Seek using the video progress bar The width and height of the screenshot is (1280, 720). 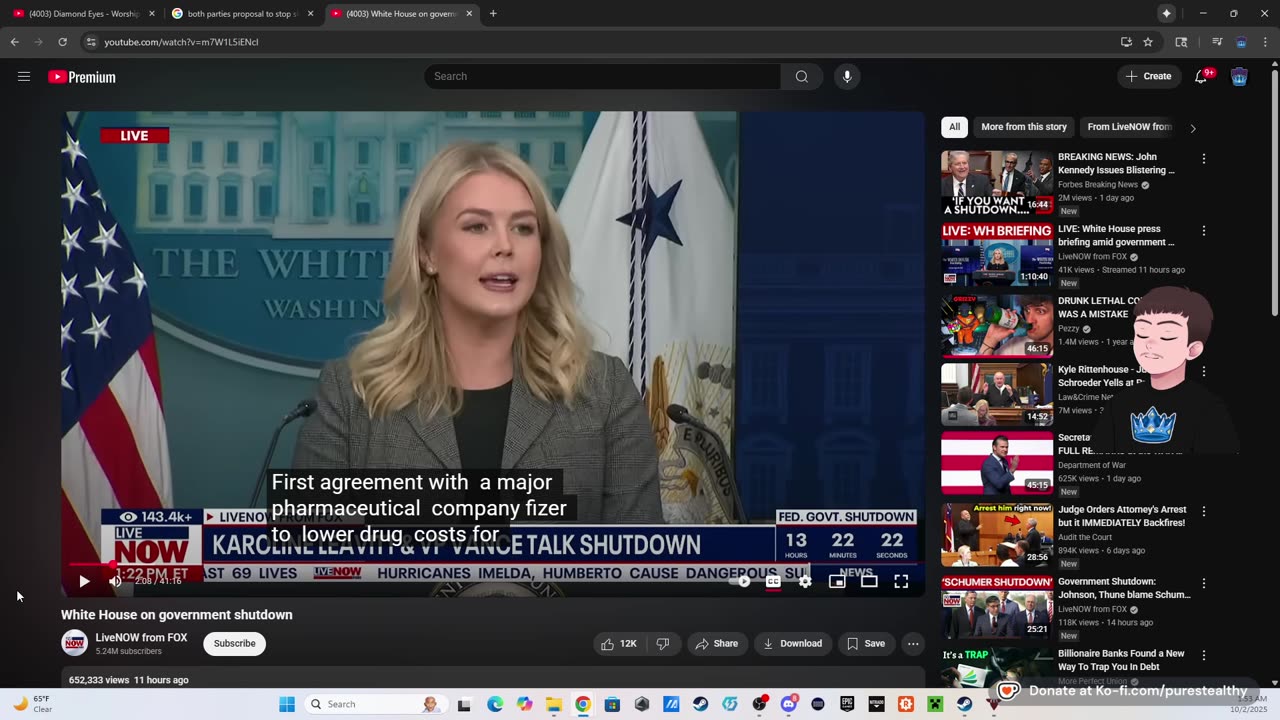coord(493,565)
